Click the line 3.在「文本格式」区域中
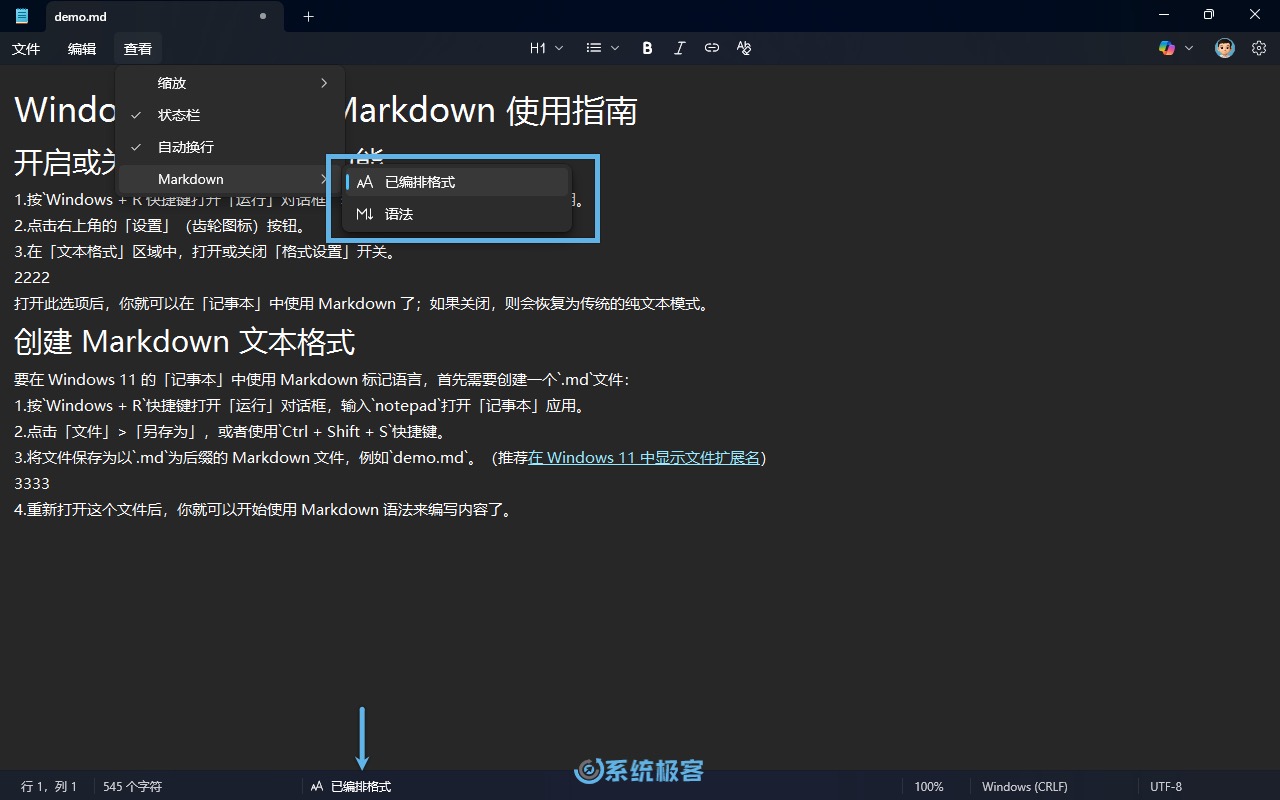The height and width of the screenshot is (800, 1280). click(205, 252)
